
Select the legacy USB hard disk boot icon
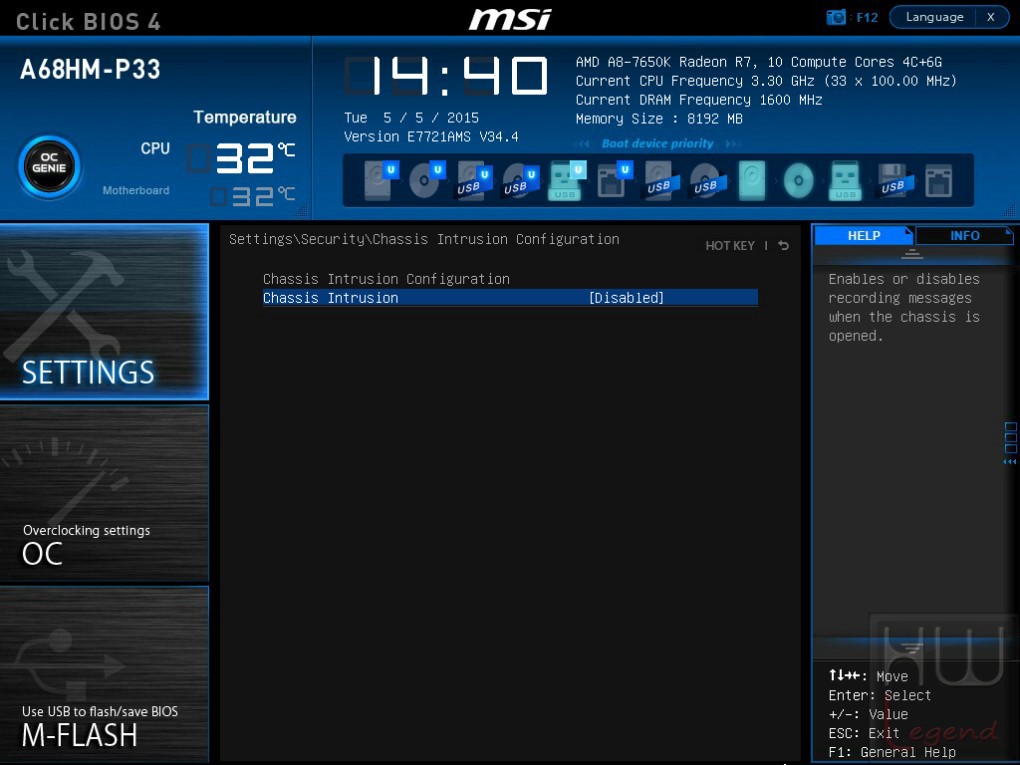pos(662,180)
